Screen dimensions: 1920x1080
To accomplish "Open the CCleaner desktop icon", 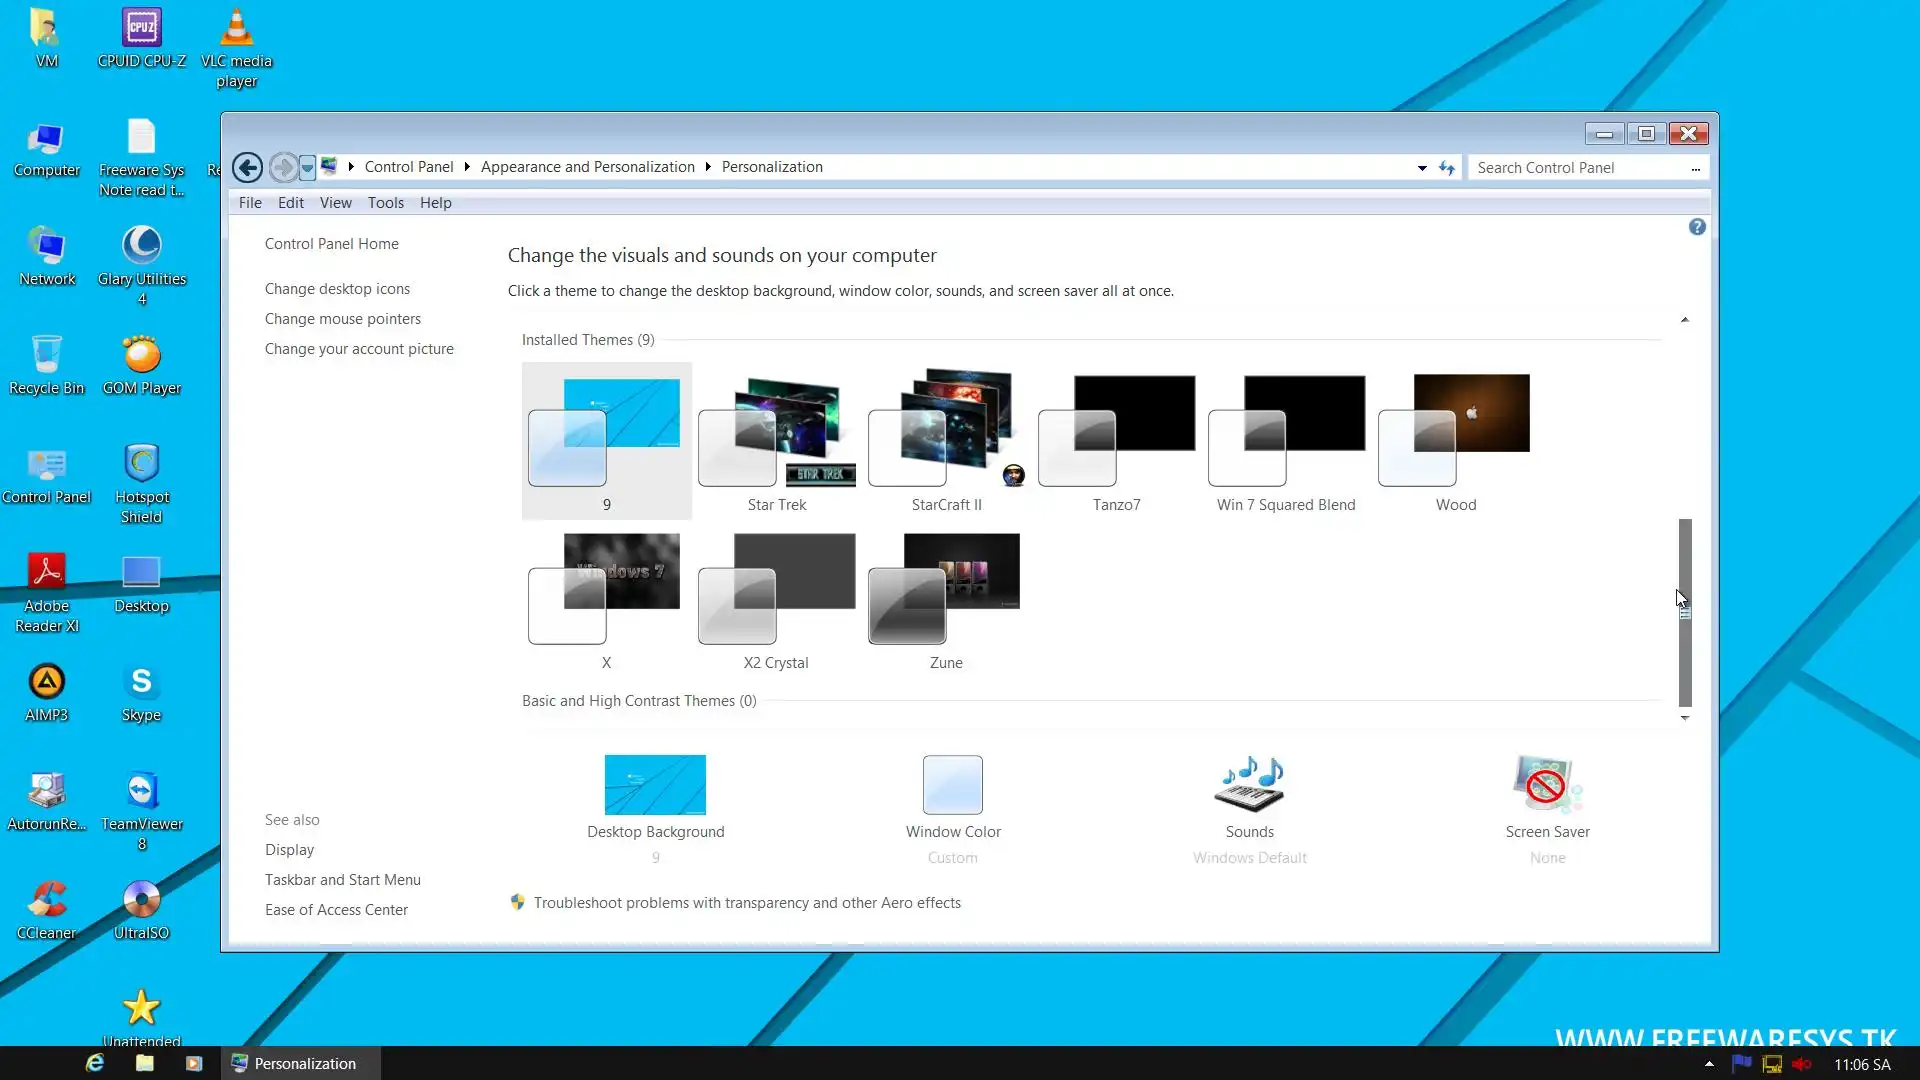I will click(47, 899).
